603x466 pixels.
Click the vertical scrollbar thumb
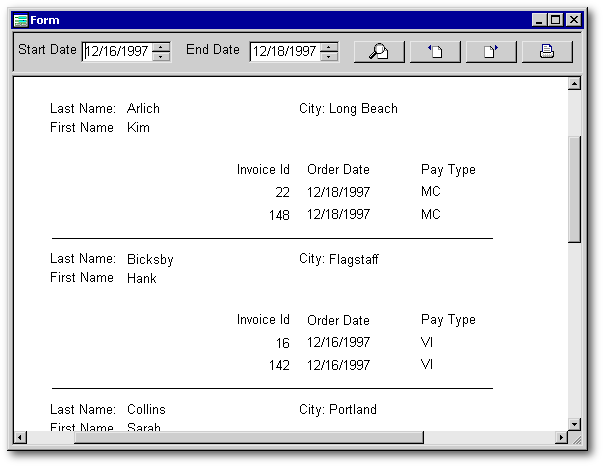pos(574,189)
